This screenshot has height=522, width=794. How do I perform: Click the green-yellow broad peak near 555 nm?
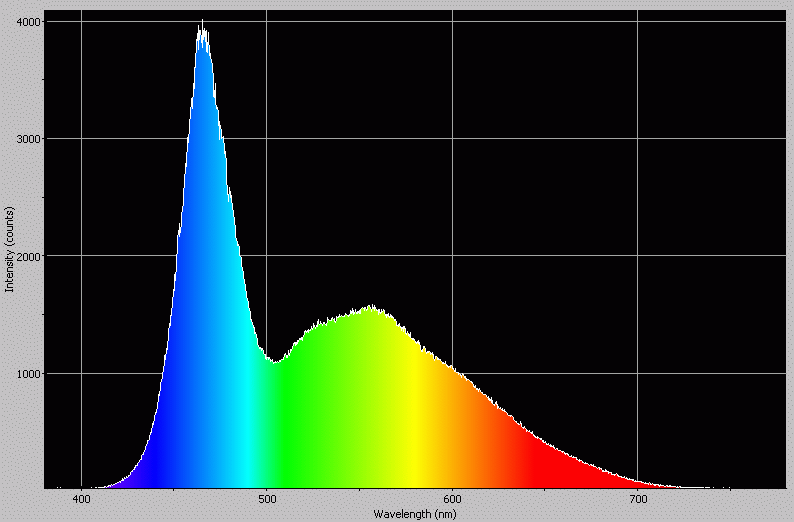[372, 307]
